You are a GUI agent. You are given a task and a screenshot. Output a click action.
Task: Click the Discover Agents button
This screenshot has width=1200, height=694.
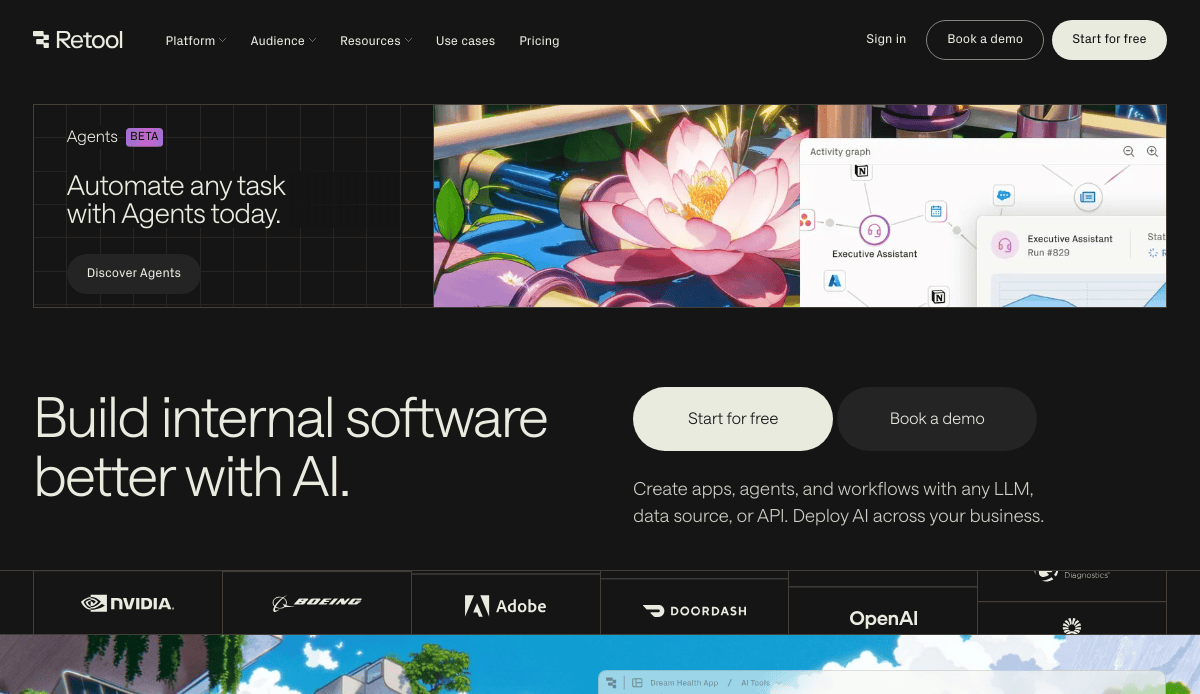[x=133, y=273]
